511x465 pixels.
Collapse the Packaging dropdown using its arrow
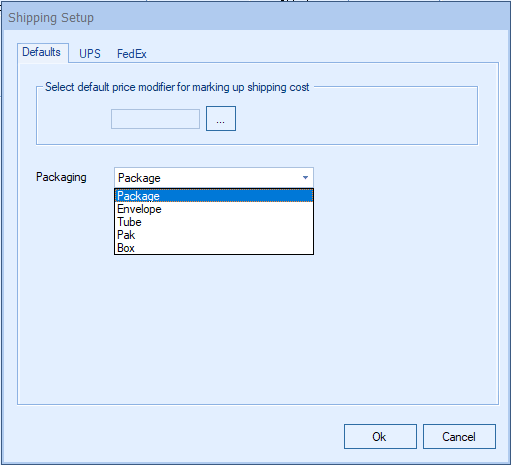[305, 178]
